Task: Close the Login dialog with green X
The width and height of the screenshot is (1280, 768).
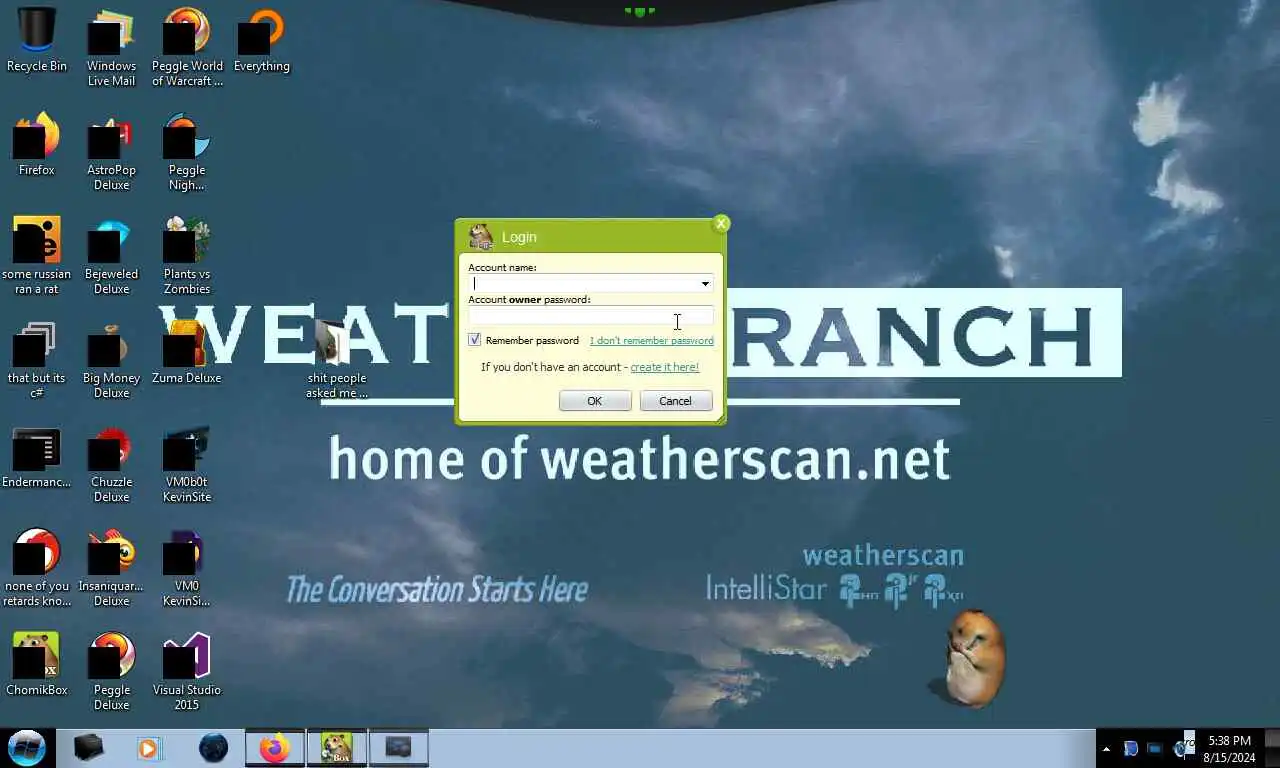Action: (721, 224)
